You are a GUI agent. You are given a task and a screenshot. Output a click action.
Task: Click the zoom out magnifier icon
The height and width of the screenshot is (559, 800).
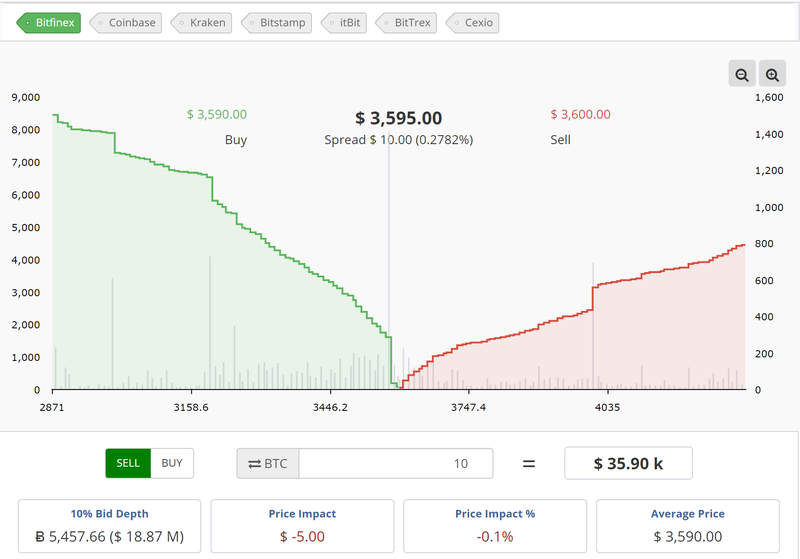click(742, 75)
